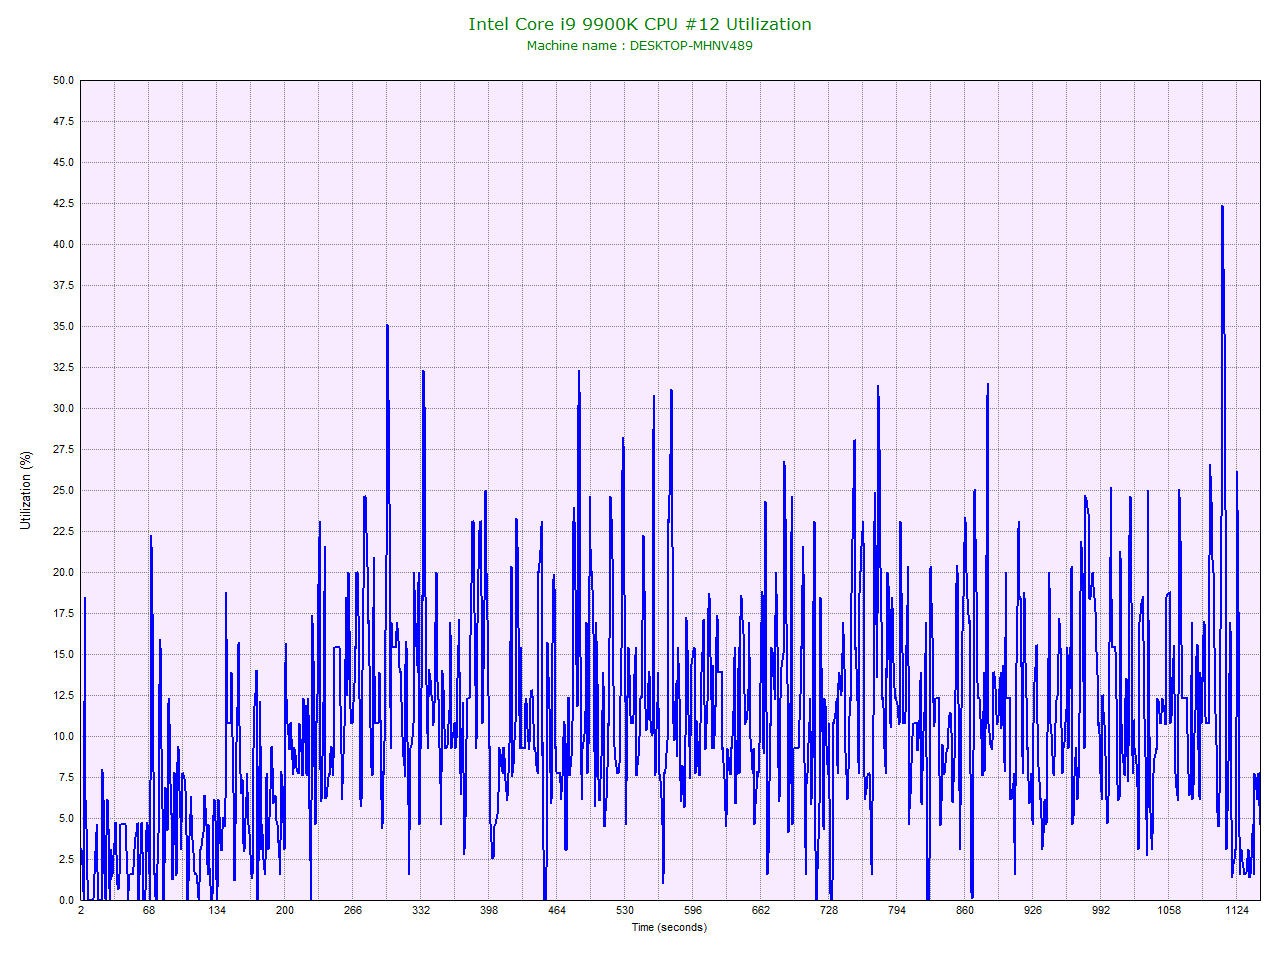The width and height of the screenshot is (1280, 960).
Task: Pick the "2.5" utilization tick label
Action: click(67, 859)
